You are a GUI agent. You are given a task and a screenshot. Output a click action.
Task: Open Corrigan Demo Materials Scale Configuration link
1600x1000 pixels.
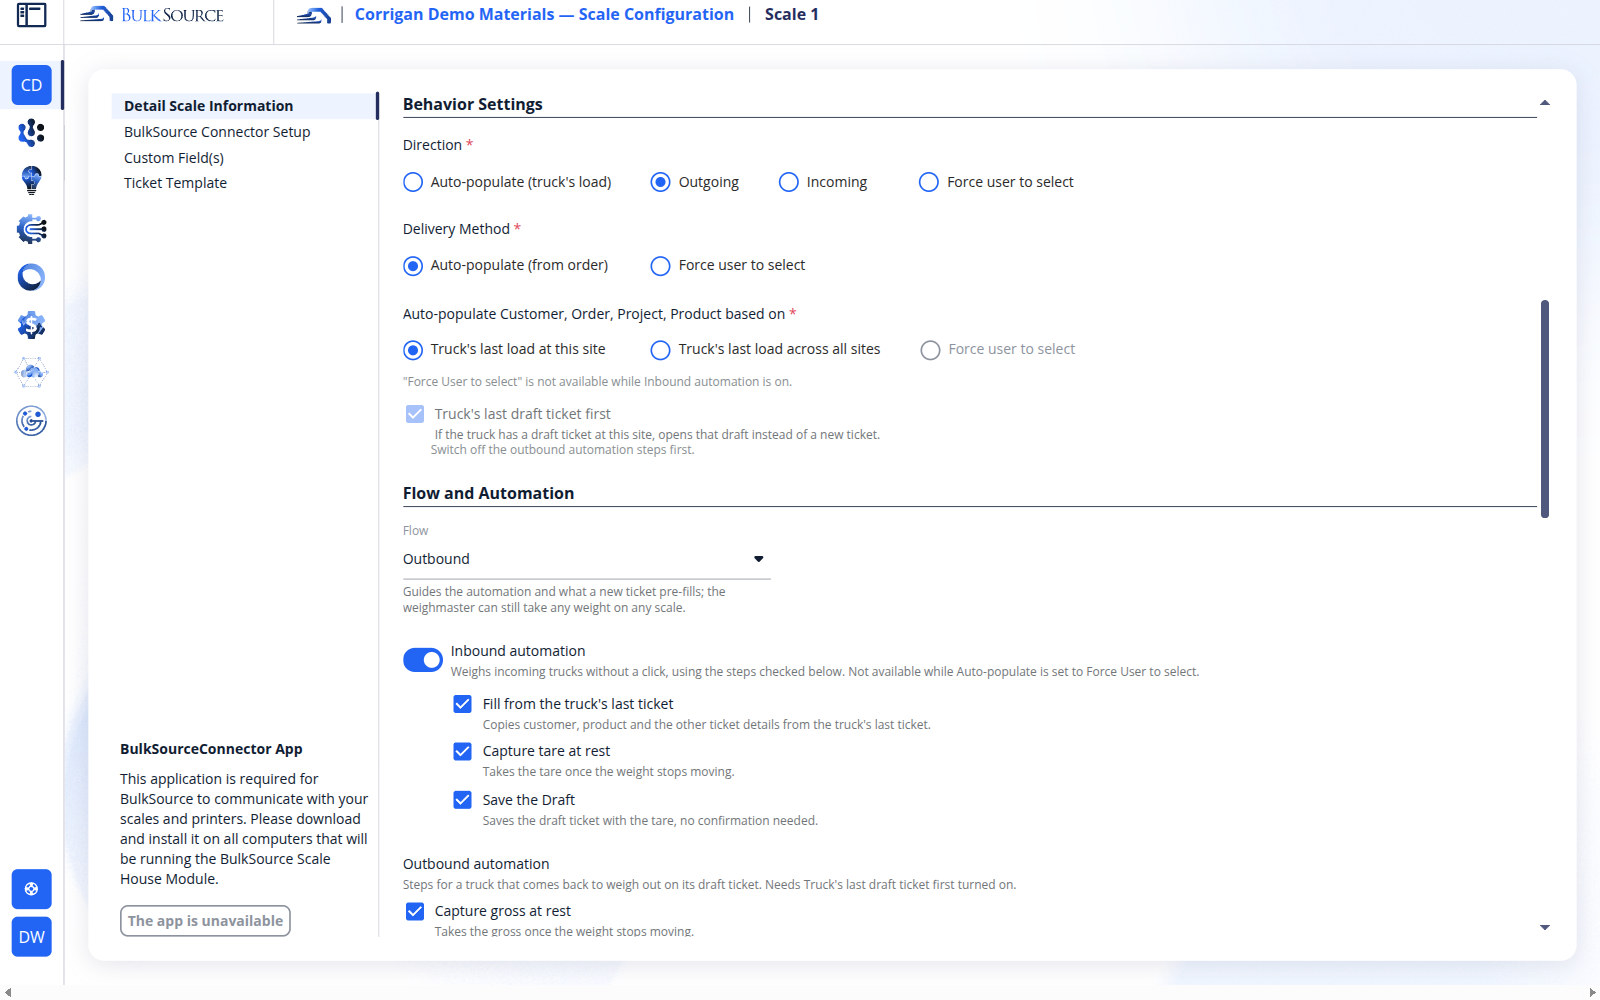[544, 15]
